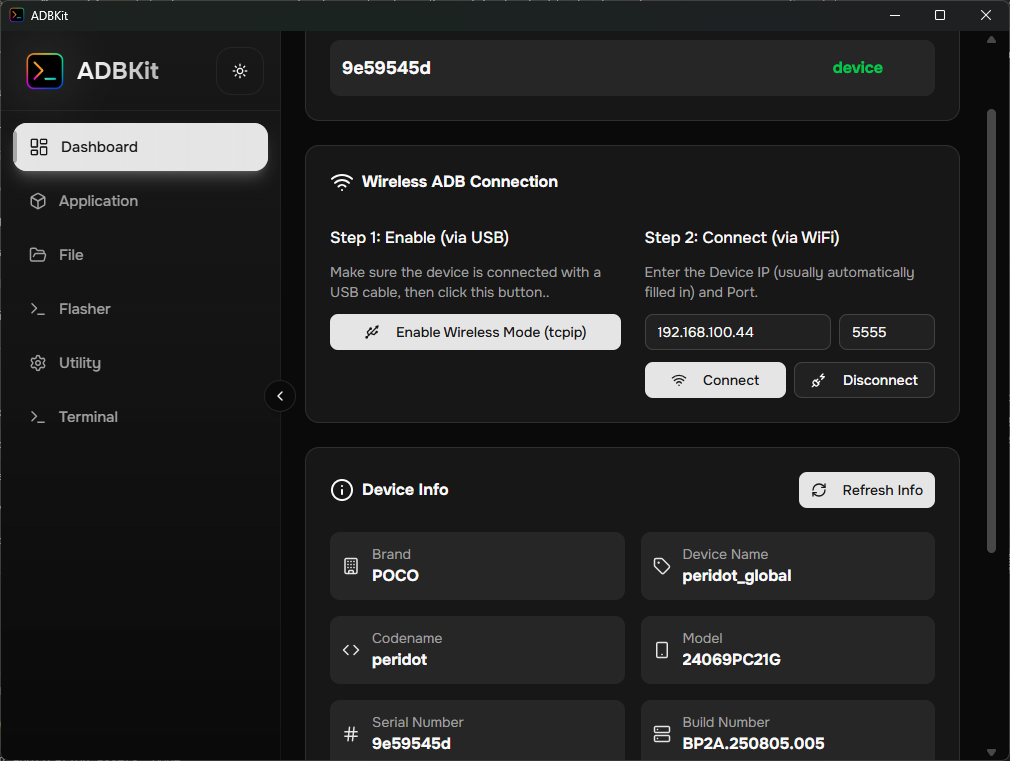Click the Port input field showing 5555
The image size is (1010, 761).
point(886,332)
